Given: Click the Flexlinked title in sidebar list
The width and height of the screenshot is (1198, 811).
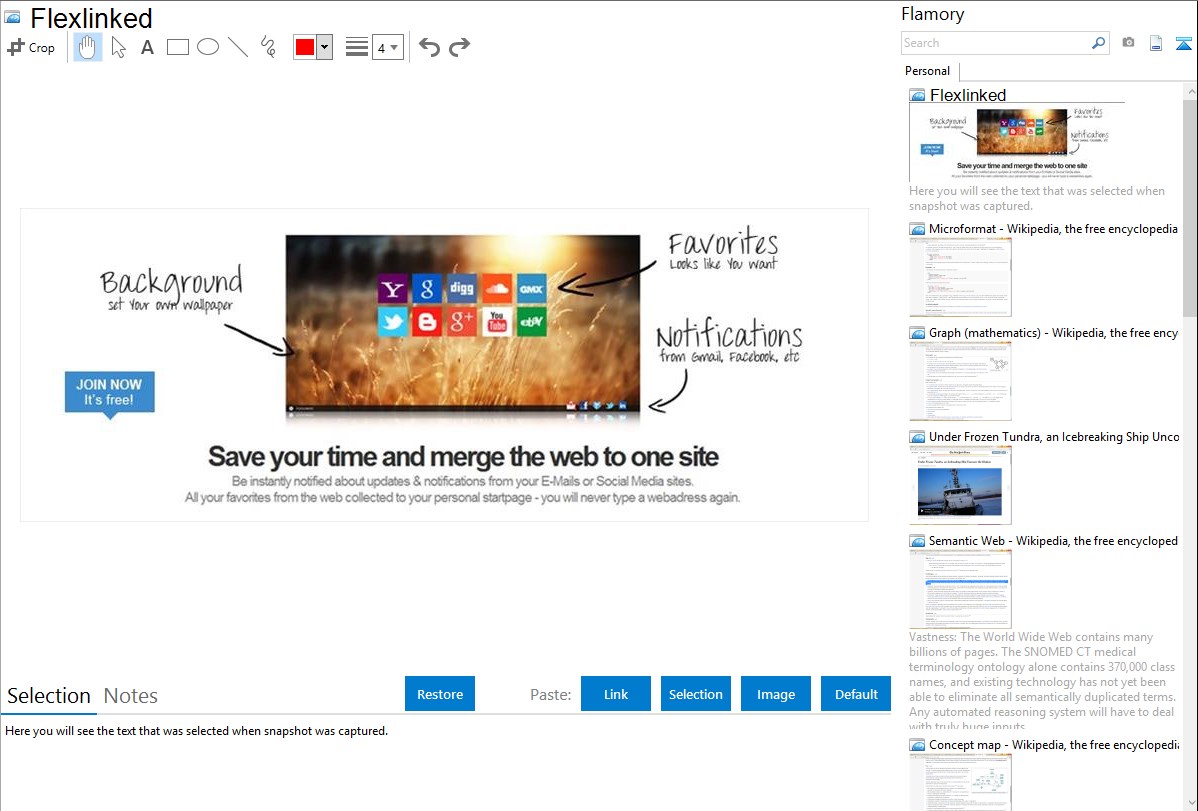Looking at the screenshot, I should pos(968,96).
